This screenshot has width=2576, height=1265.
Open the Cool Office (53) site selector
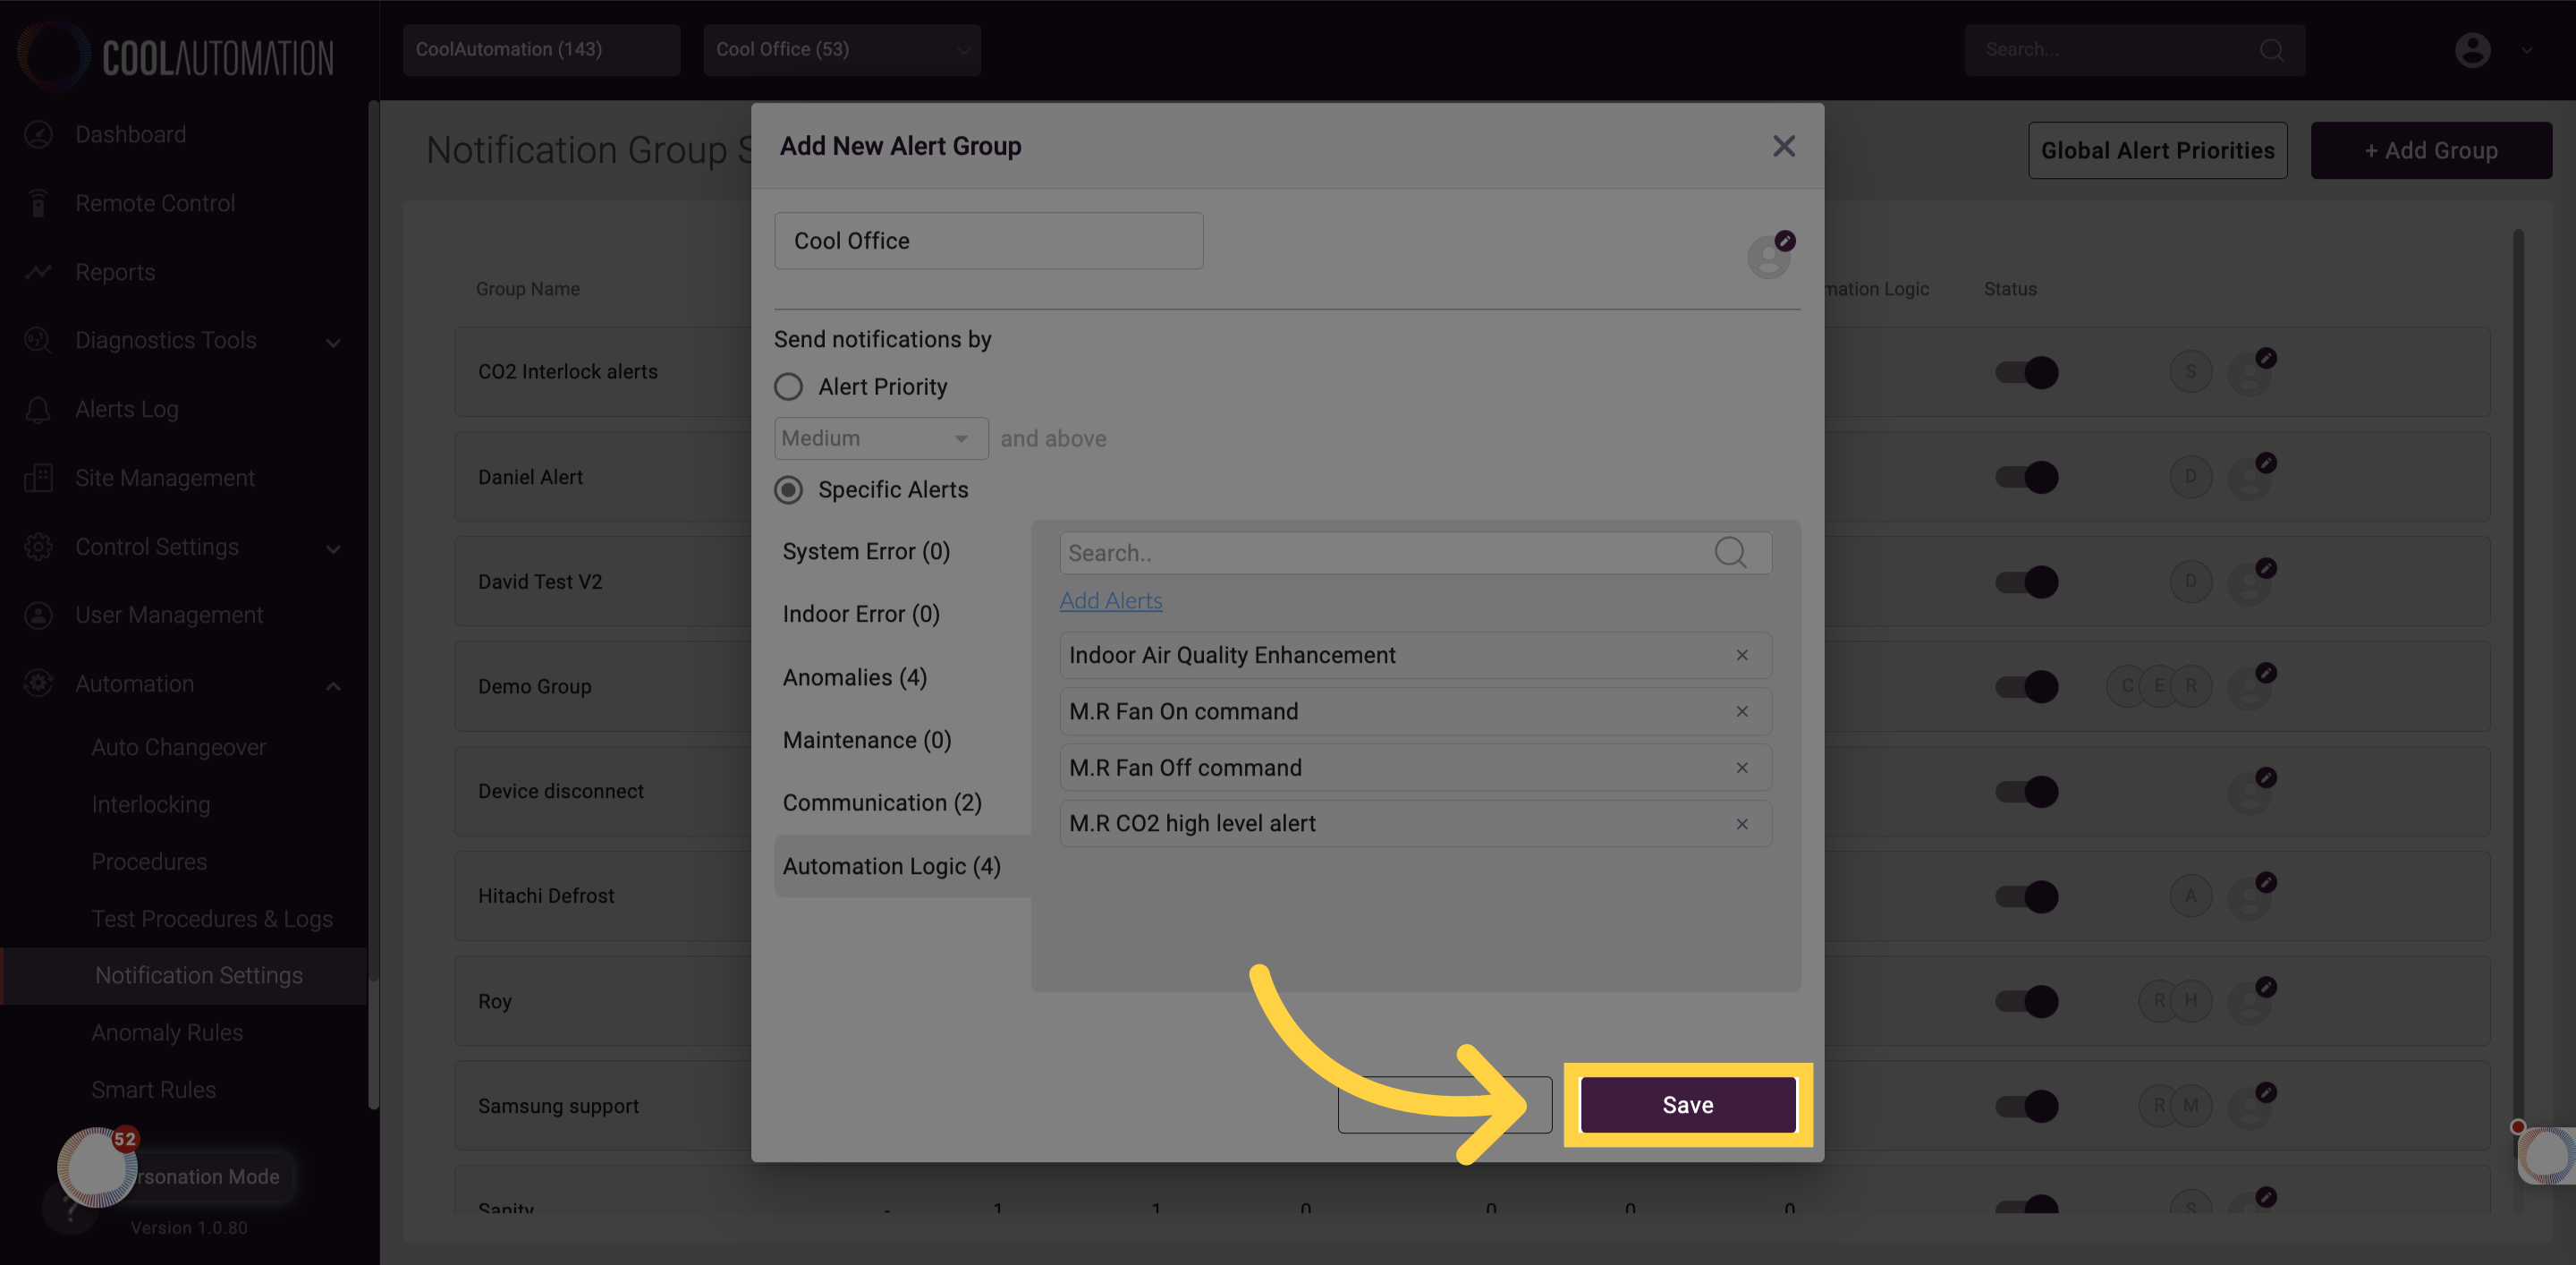(x=841, y=49)
